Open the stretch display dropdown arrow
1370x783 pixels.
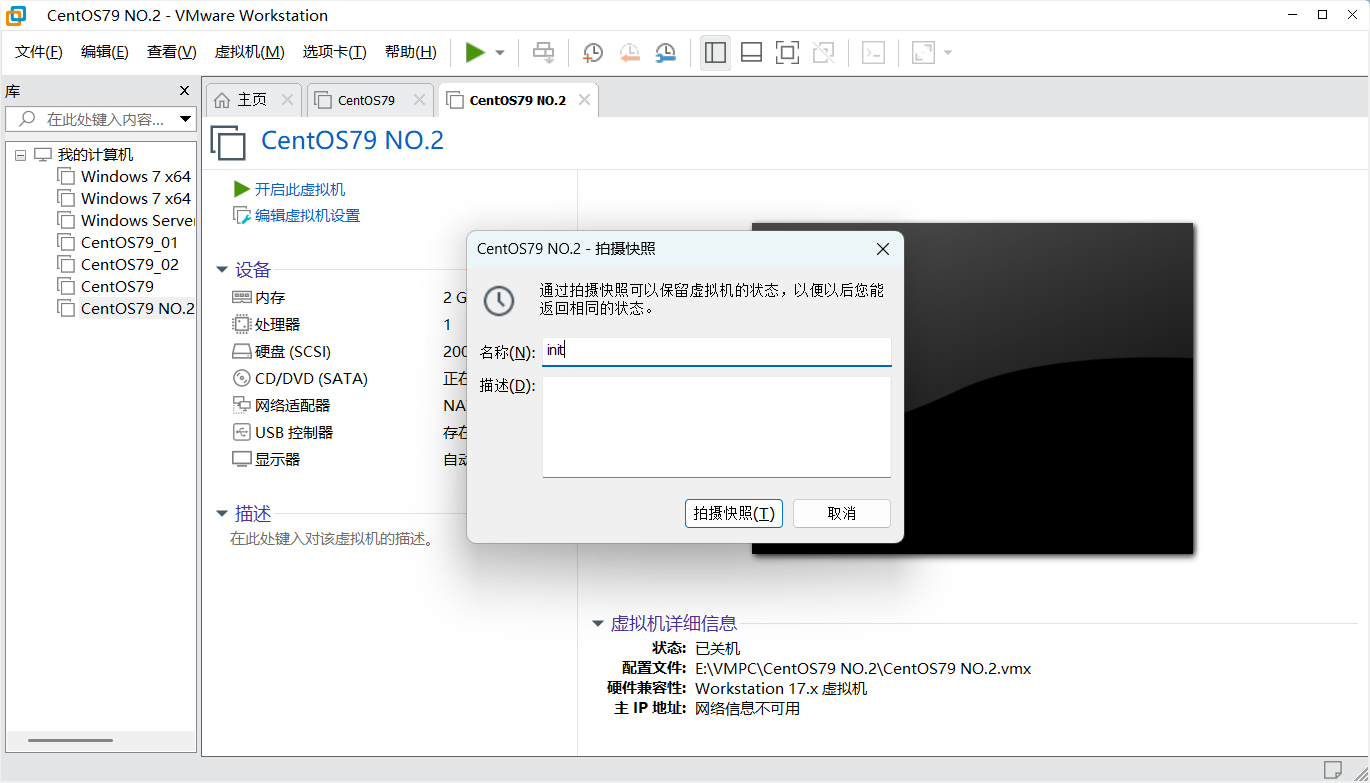click(948, 53)
